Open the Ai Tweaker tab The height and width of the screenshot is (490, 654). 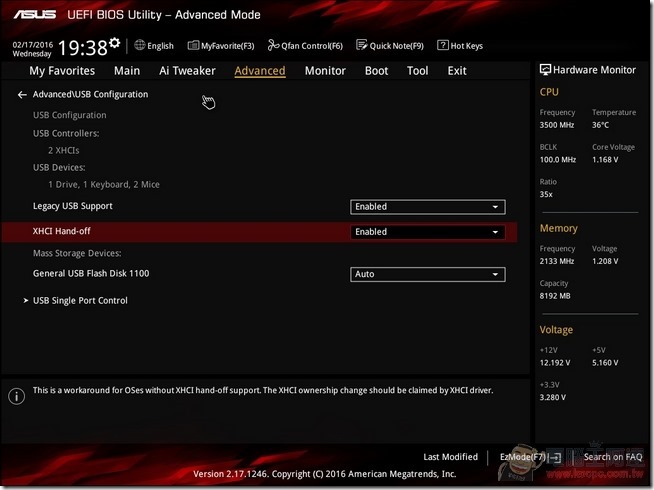pyautogui.click(x=187, y=71)
